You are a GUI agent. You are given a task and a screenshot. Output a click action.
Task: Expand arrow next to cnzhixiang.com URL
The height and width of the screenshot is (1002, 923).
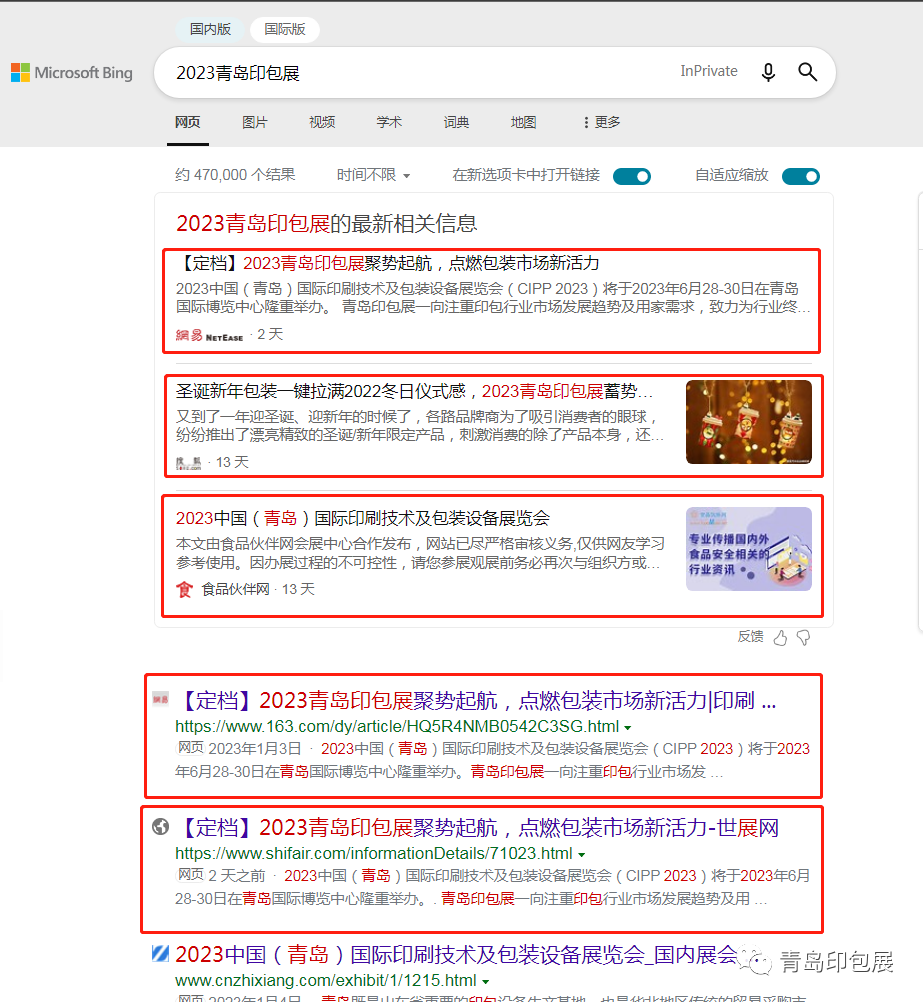tap(486, 982)
